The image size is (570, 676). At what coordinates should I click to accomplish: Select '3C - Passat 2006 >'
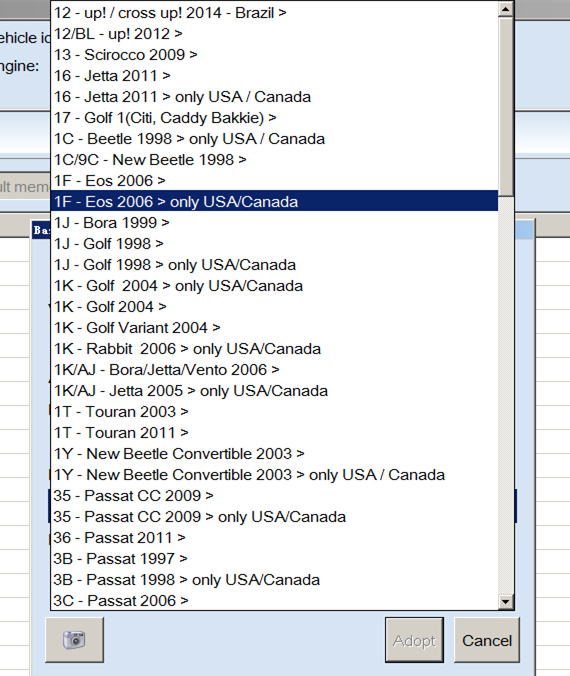[x=274, y=601]
